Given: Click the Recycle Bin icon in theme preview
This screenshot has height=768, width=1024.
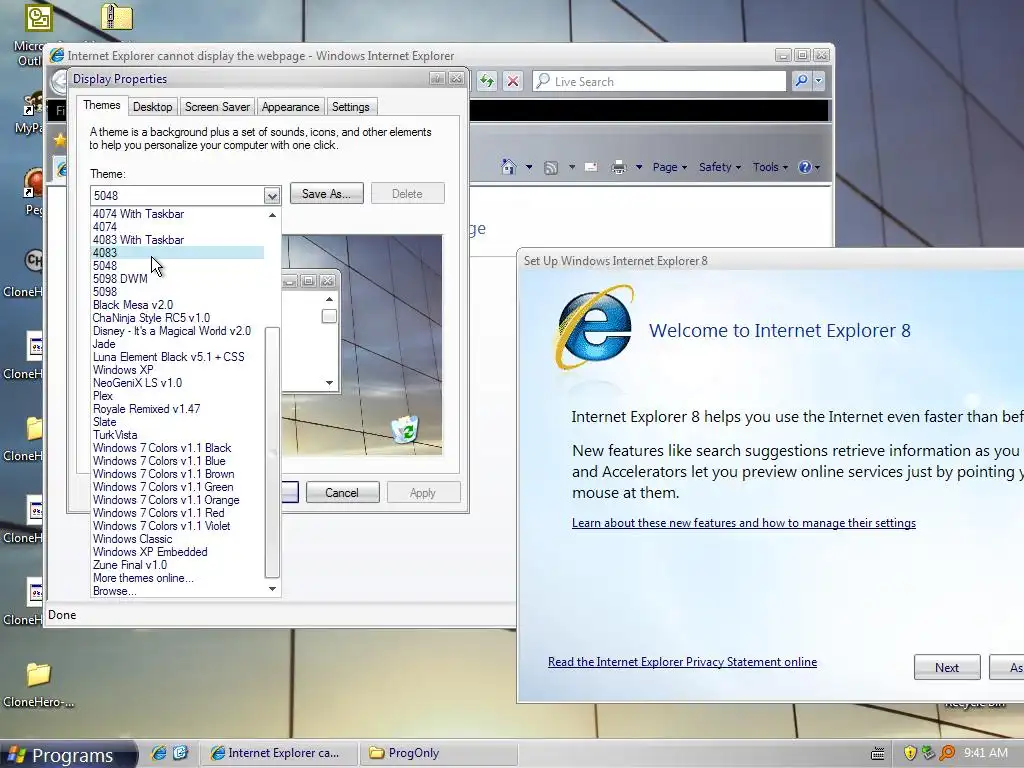Looking at the screenshot, I should point(405,429).
